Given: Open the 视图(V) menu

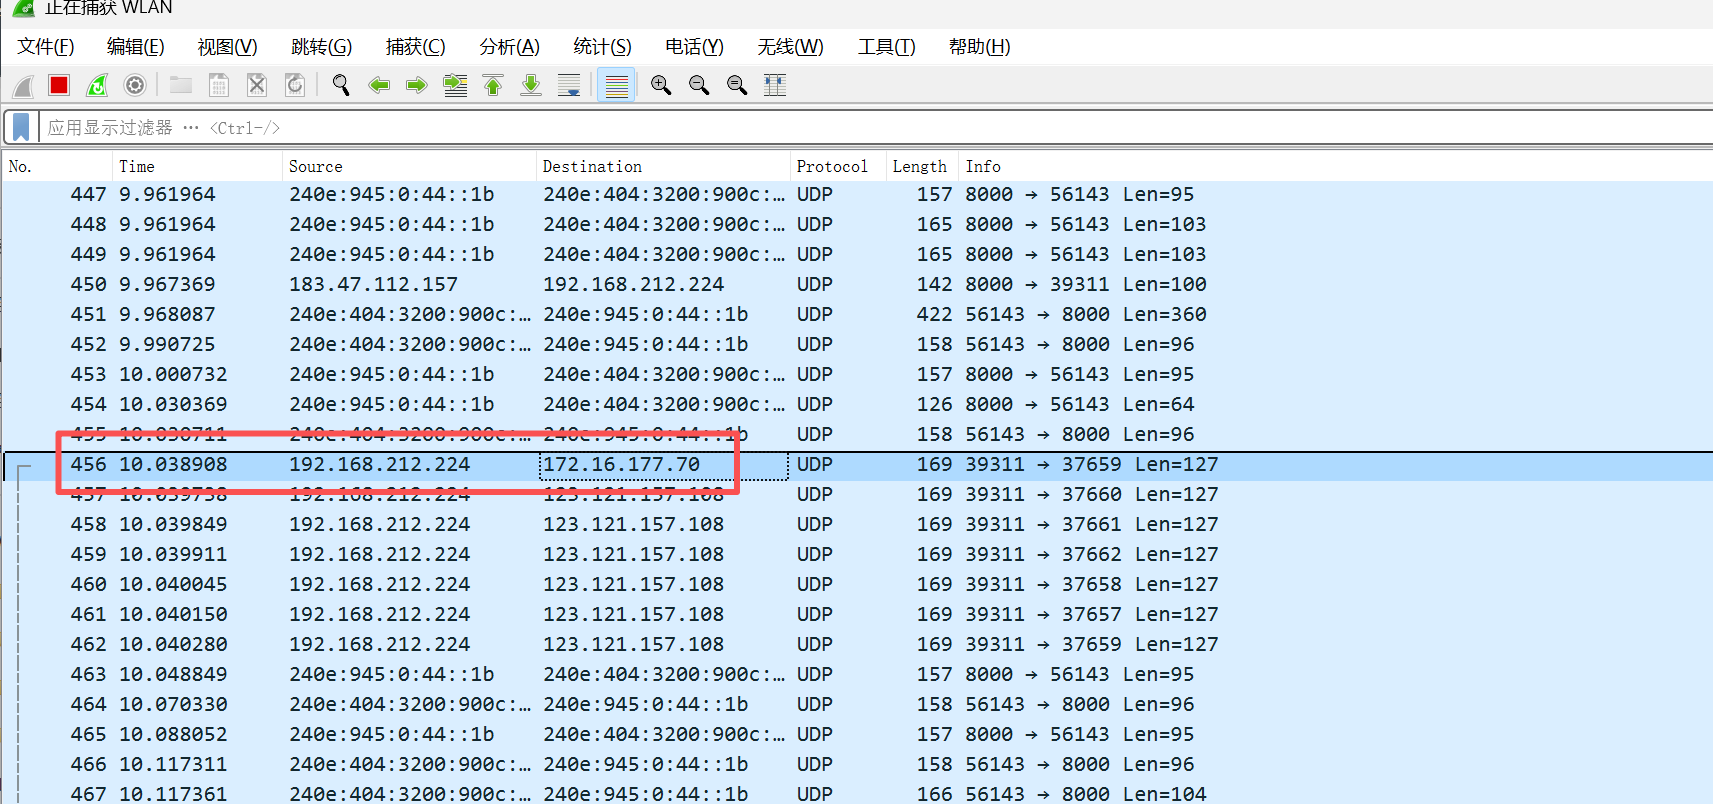Looking at the screenshot, I should [x=228, y=47].
